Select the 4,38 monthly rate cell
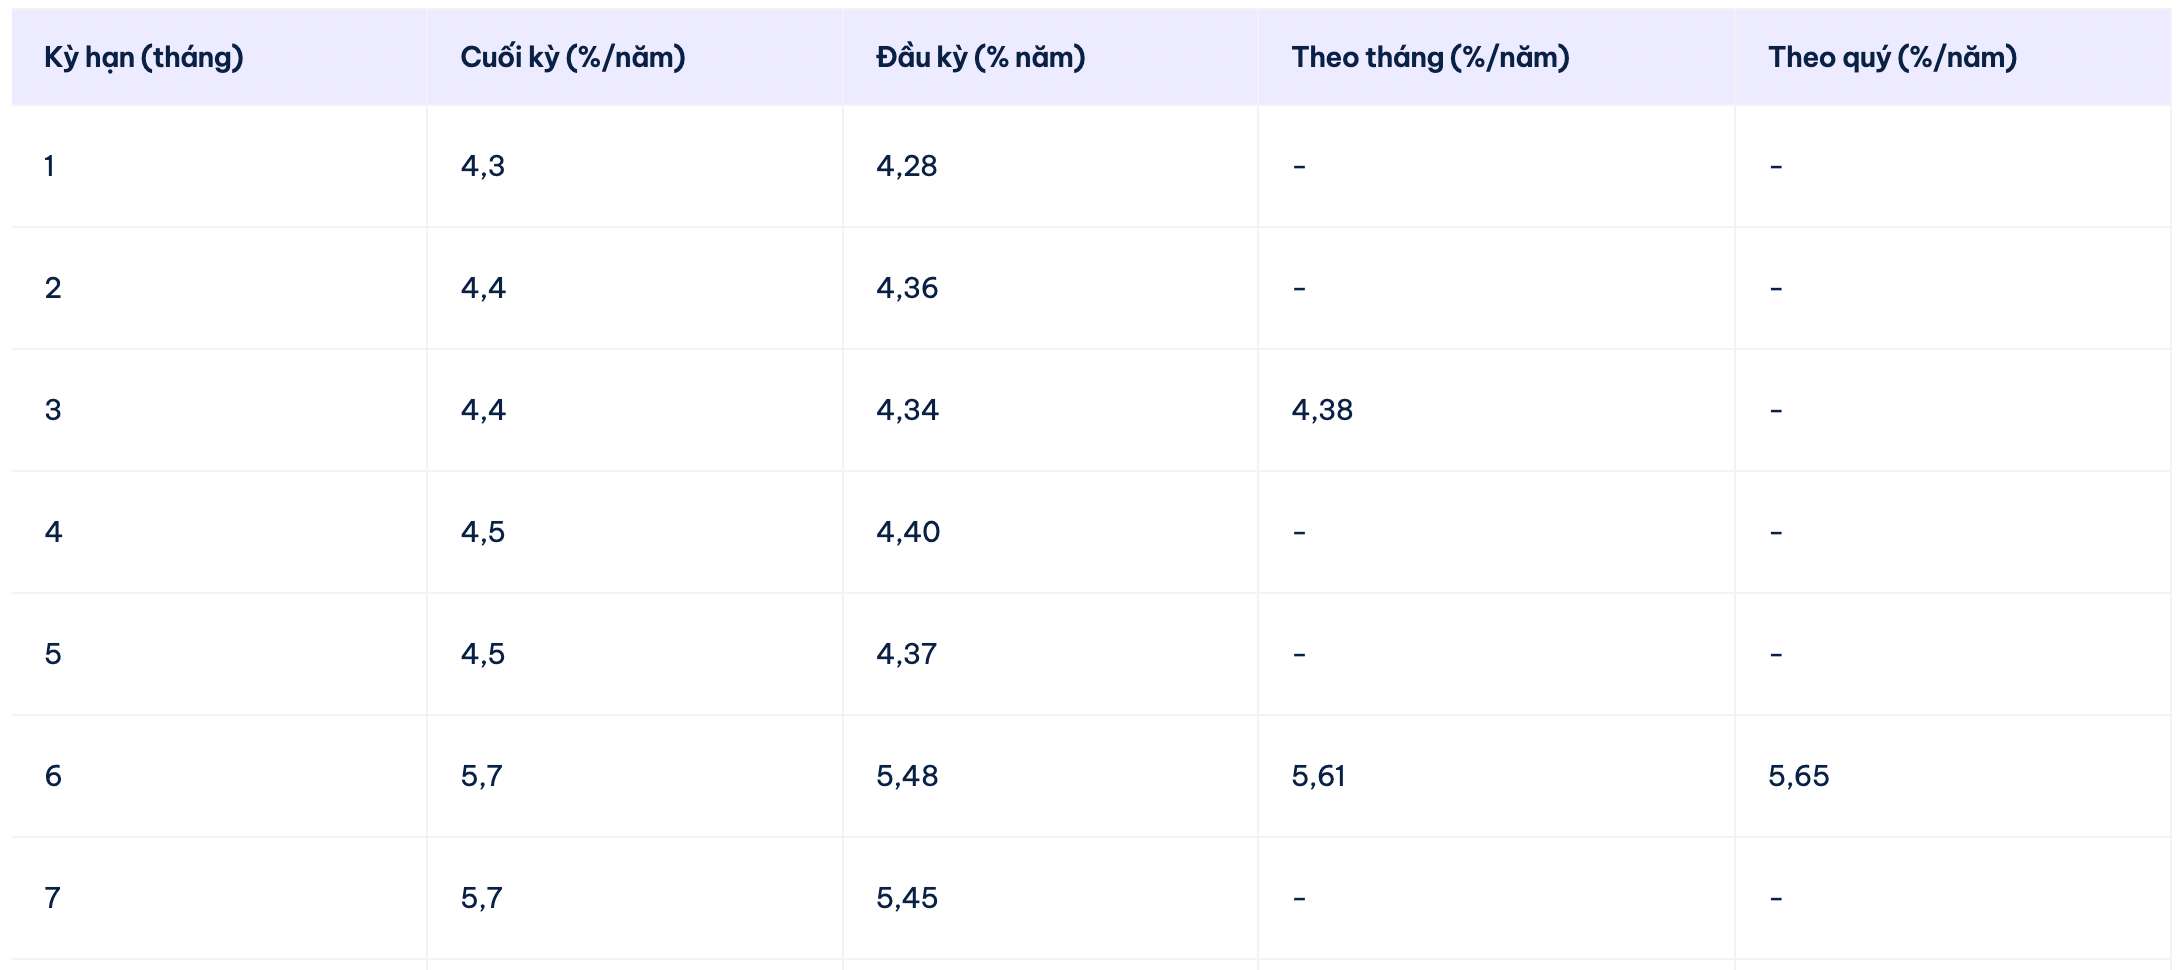The width and height of the screenshot is (2180, 970). click(1322, 410)
